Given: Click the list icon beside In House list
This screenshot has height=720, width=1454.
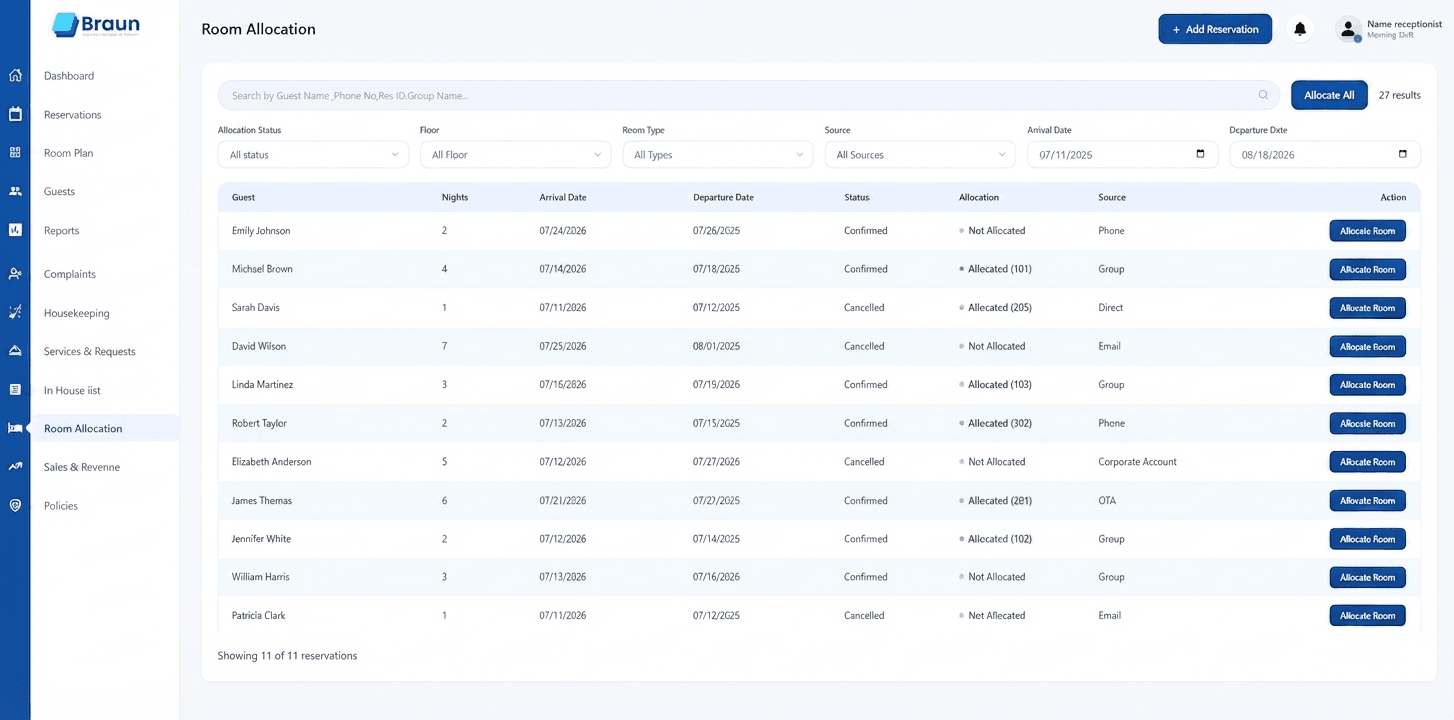Looking at the screenshot, I should [15, 390].
